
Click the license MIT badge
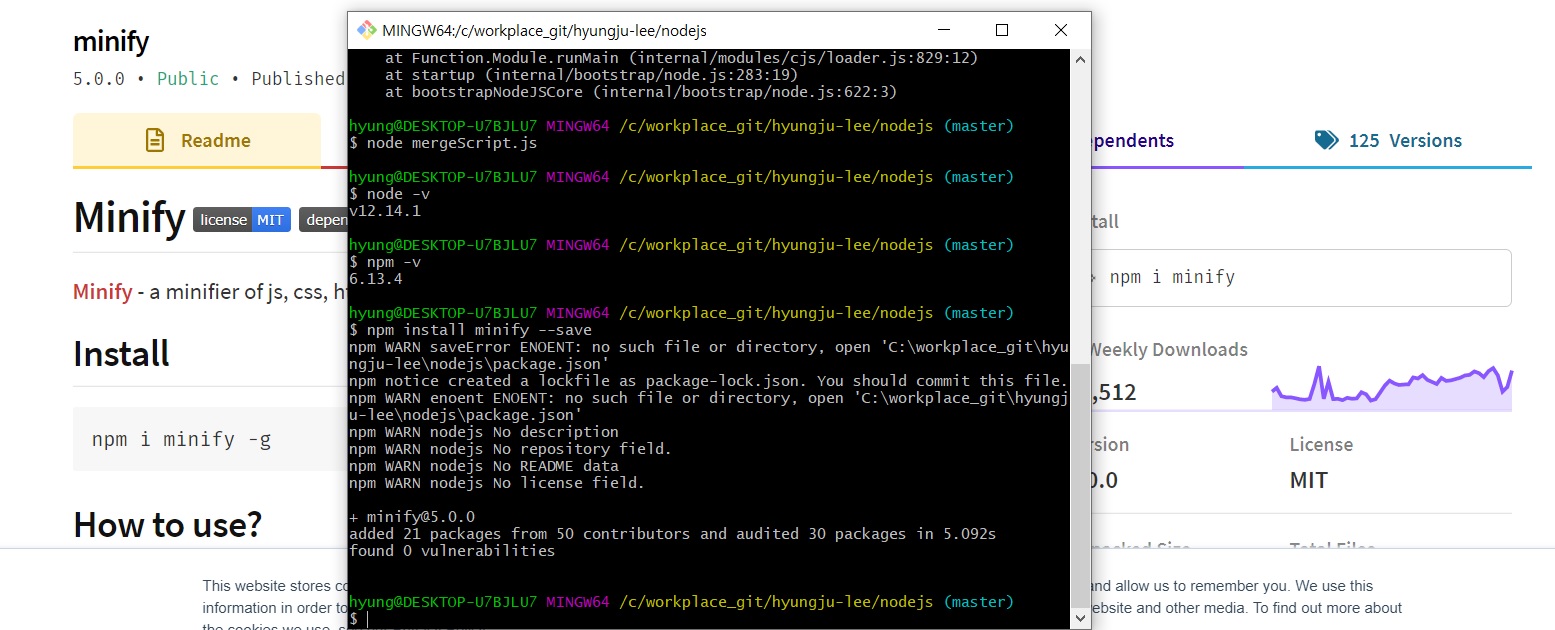pos(242,220)
